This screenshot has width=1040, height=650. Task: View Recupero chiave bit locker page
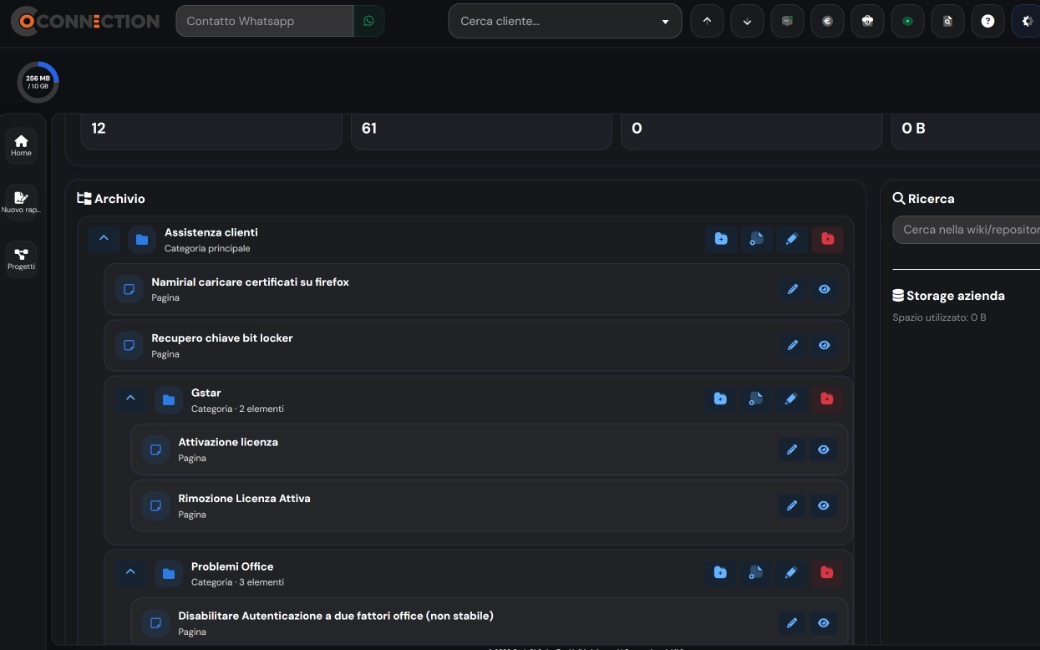click(824, 345)
